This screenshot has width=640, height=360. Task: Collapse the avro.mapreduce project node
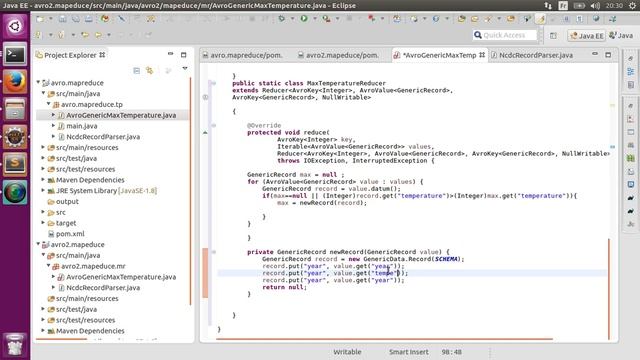click(38, 82)
